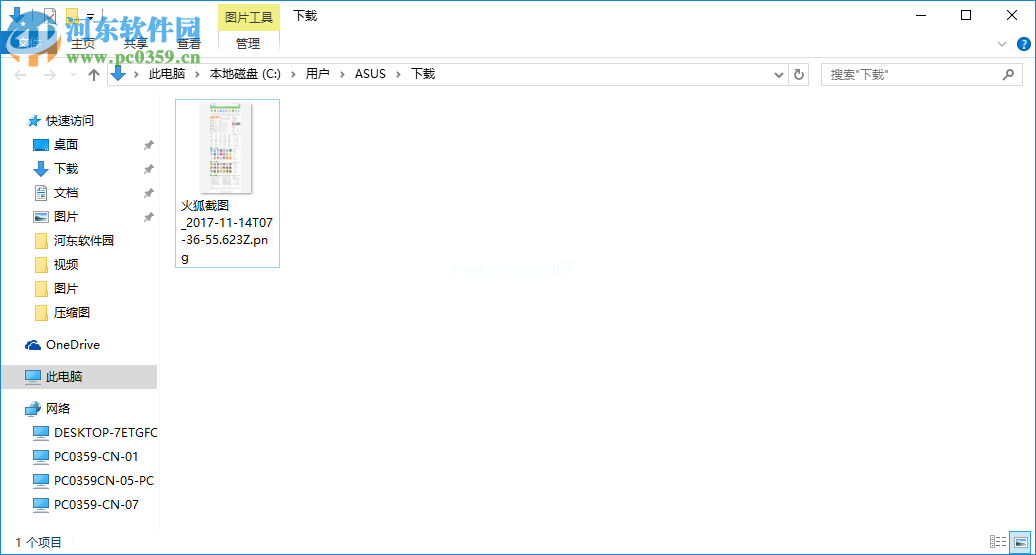Click the Back navigation arrow
Image resolution: width=1036 pixels, height=555 pixels.
pos(20,75)
